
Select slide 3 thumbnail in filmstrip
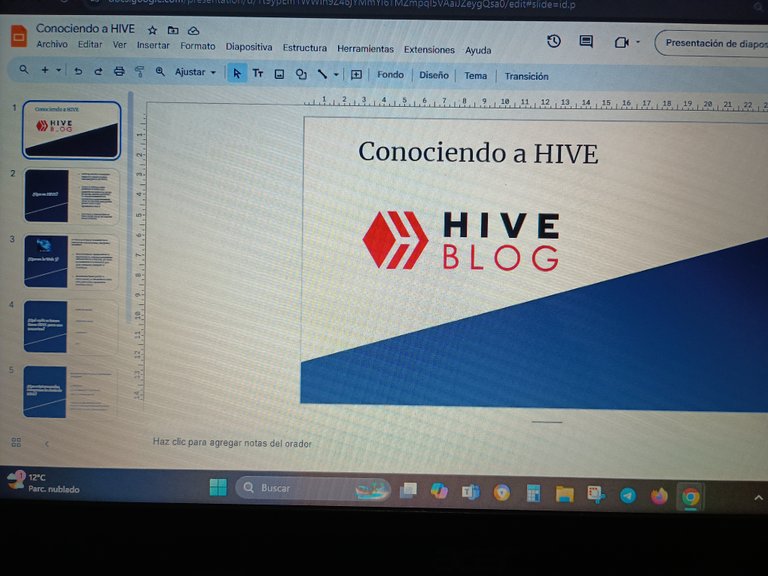(72, 262)
